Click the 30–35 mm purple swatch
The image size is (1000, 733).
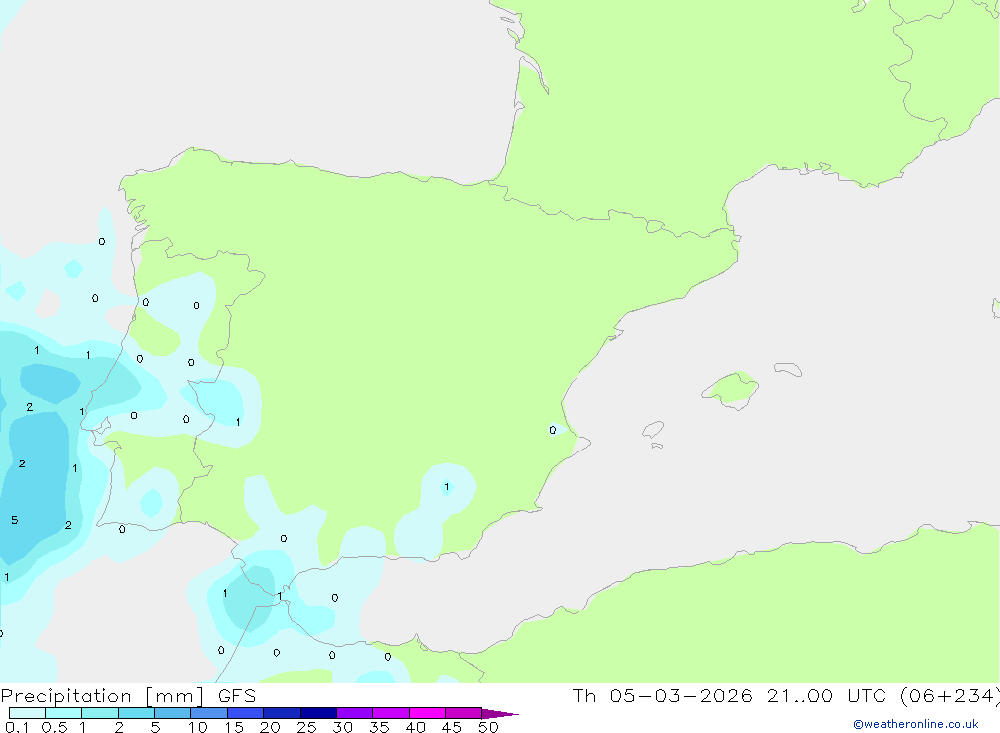pyautogui.click(x=355, y=713)
